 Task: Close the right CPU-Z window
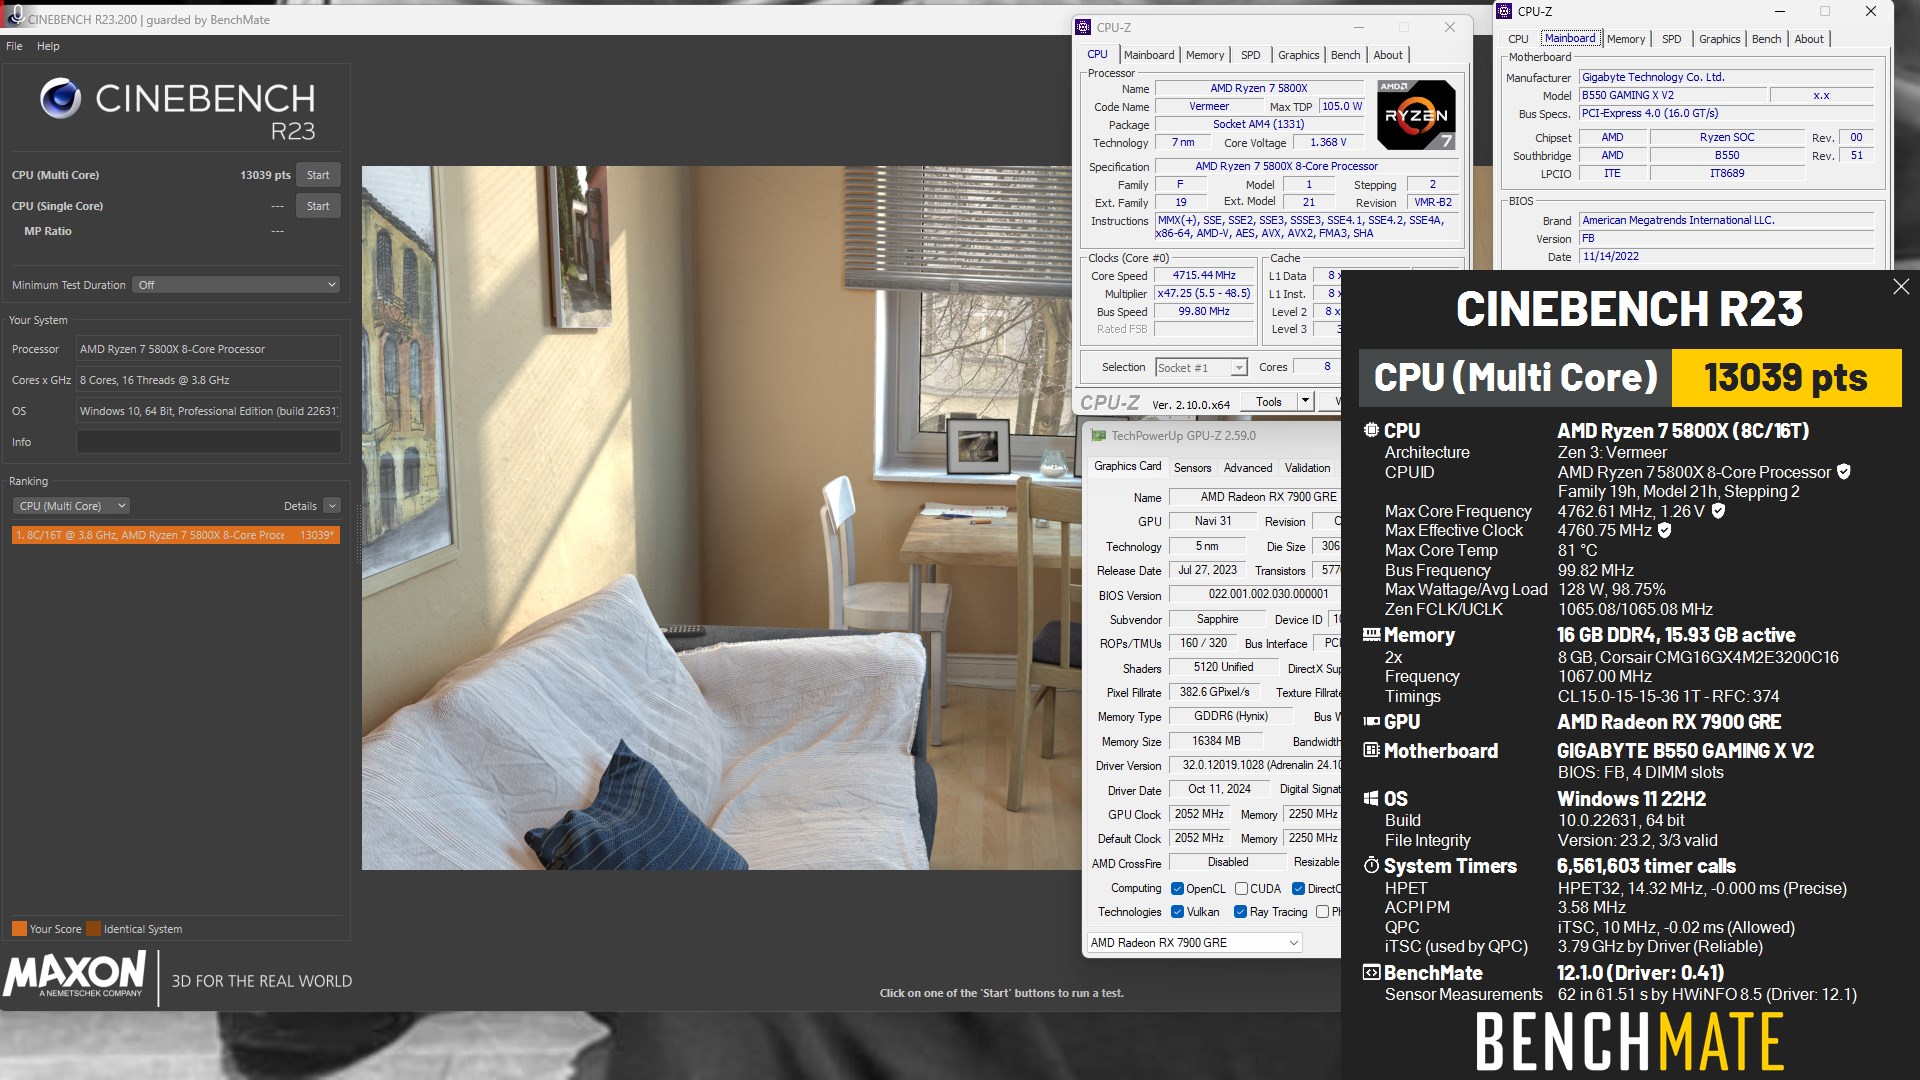click(1870, 11)
